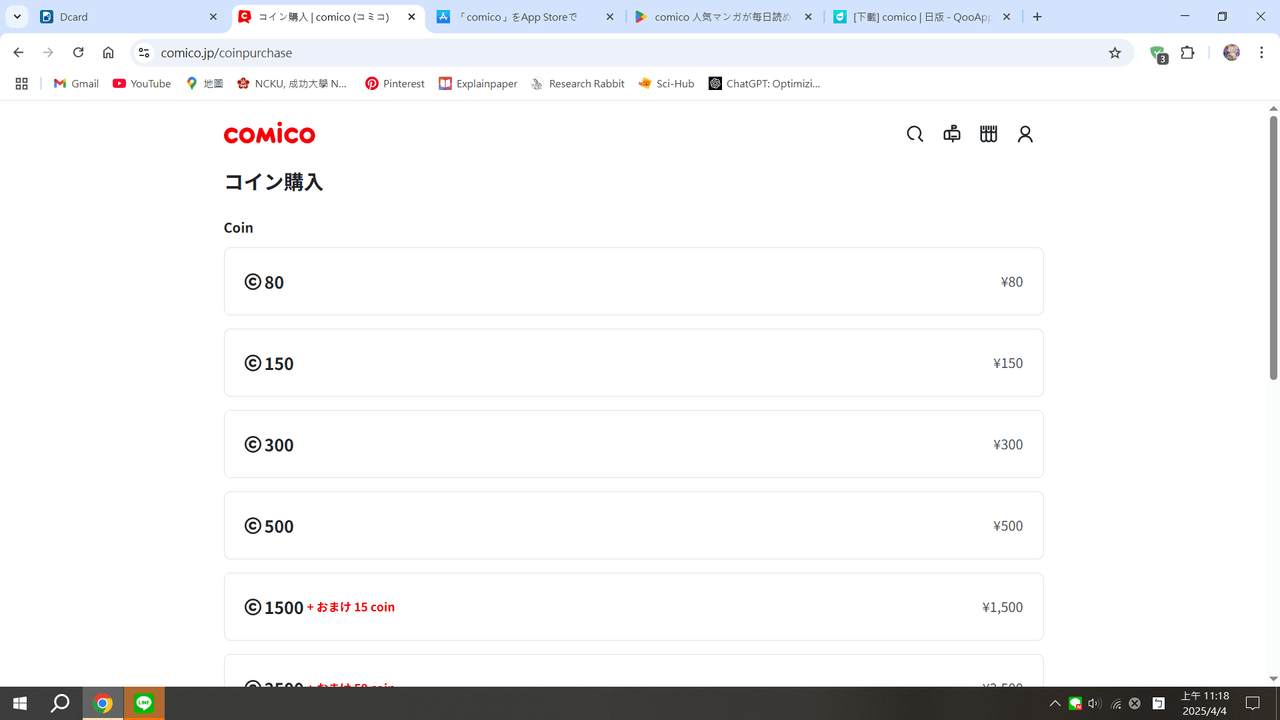The width and height of the screenshot is (1280, 720).
Task: Select the 500 coin package
Action: [x=633, y=526]
